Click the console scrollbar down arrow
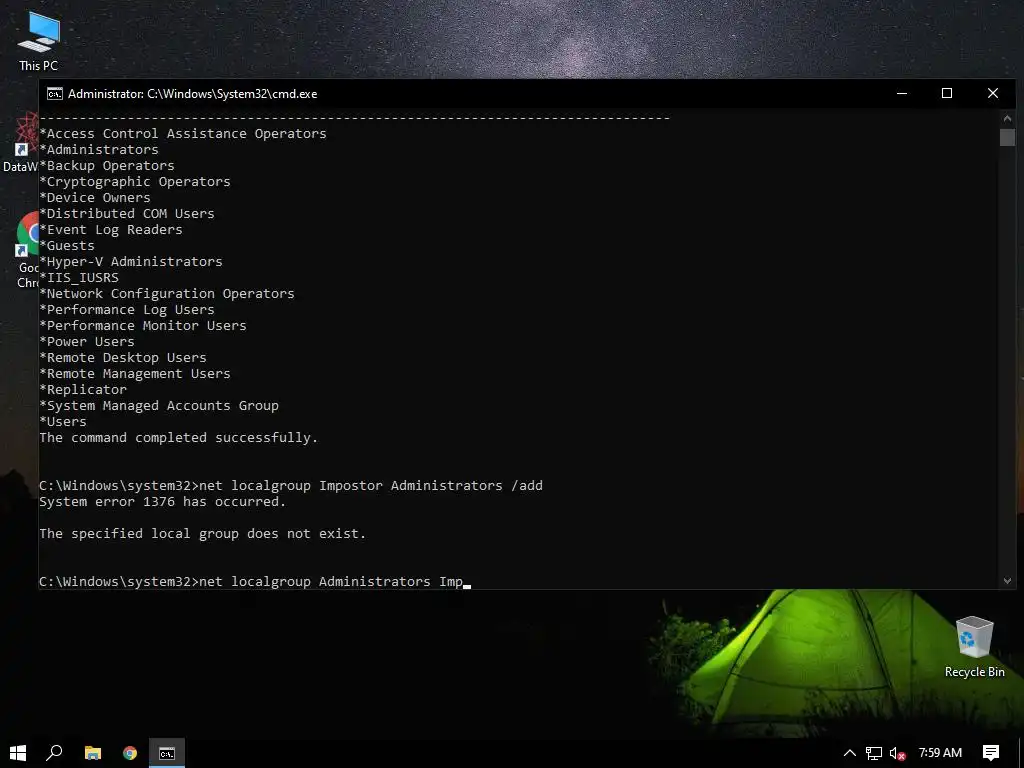Screen dimensions: 1024x768 (1007, 581)
